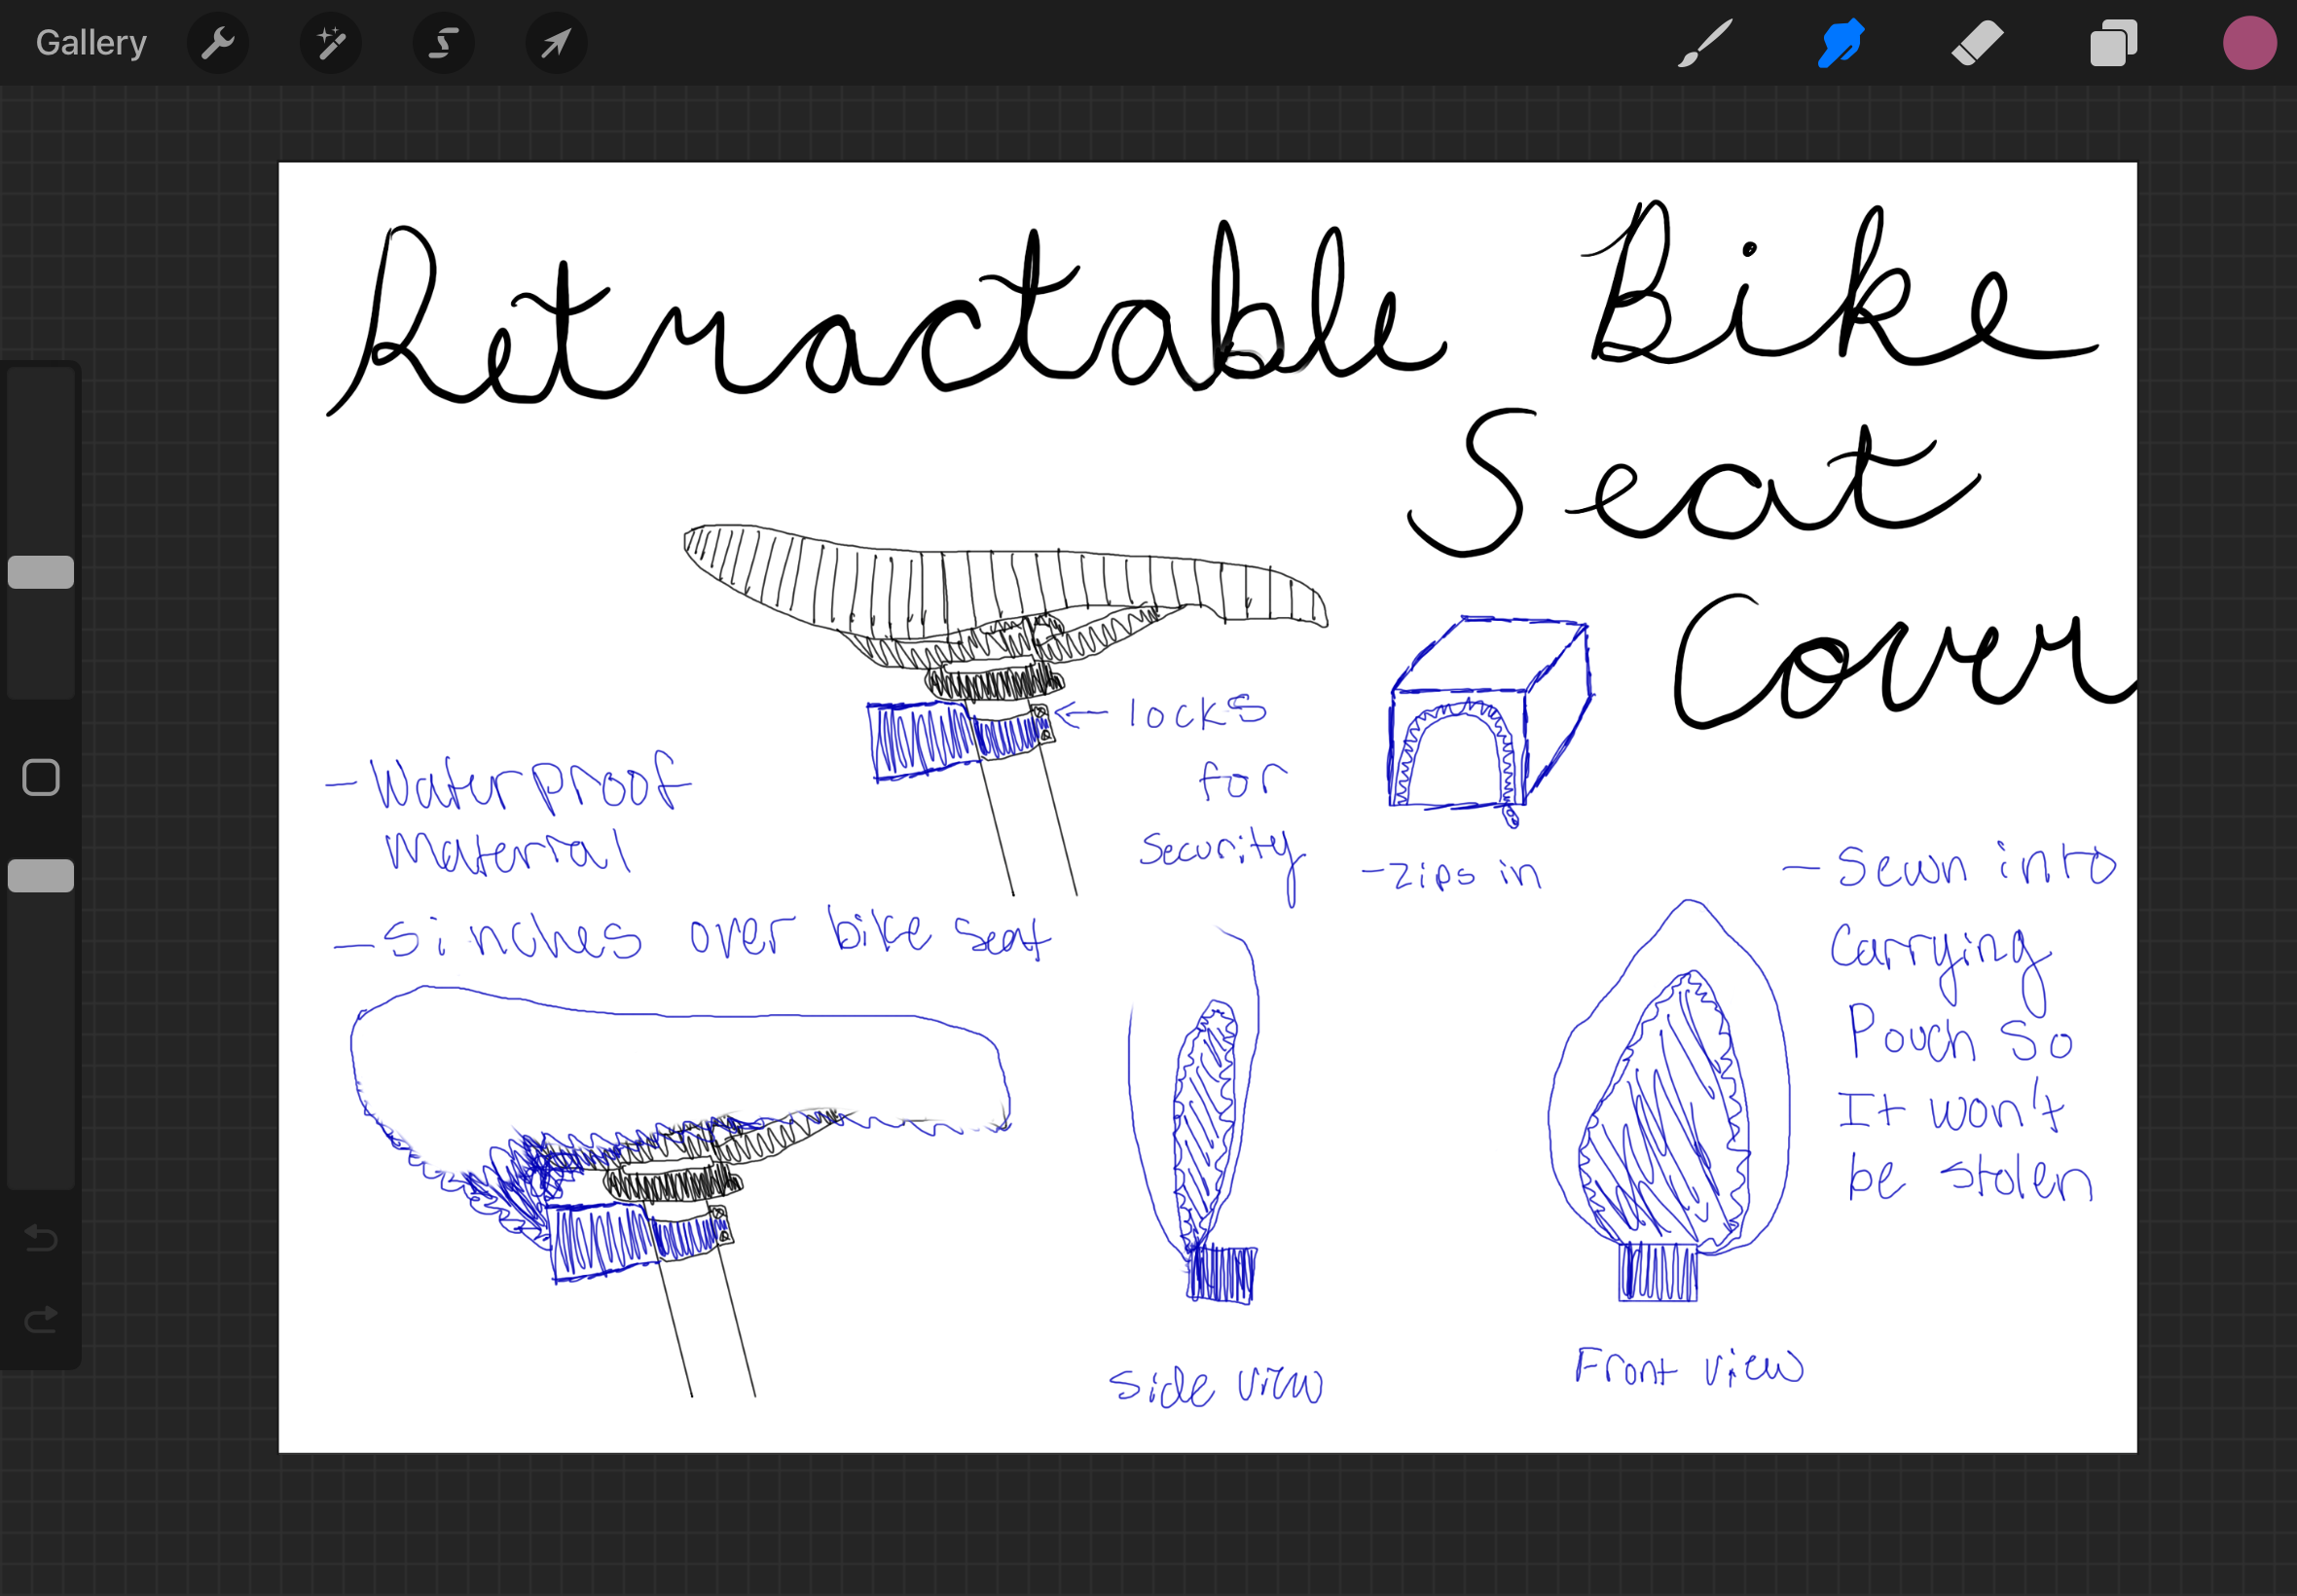Select the Eraser tool

pyautogui.click(x=1977, y=43)
